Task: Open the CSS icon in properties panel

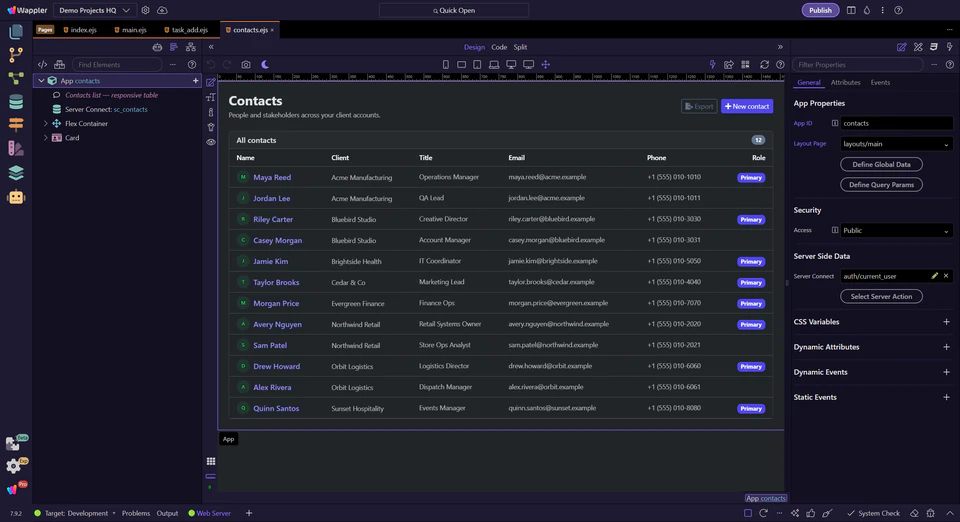Action: (934, 47)
